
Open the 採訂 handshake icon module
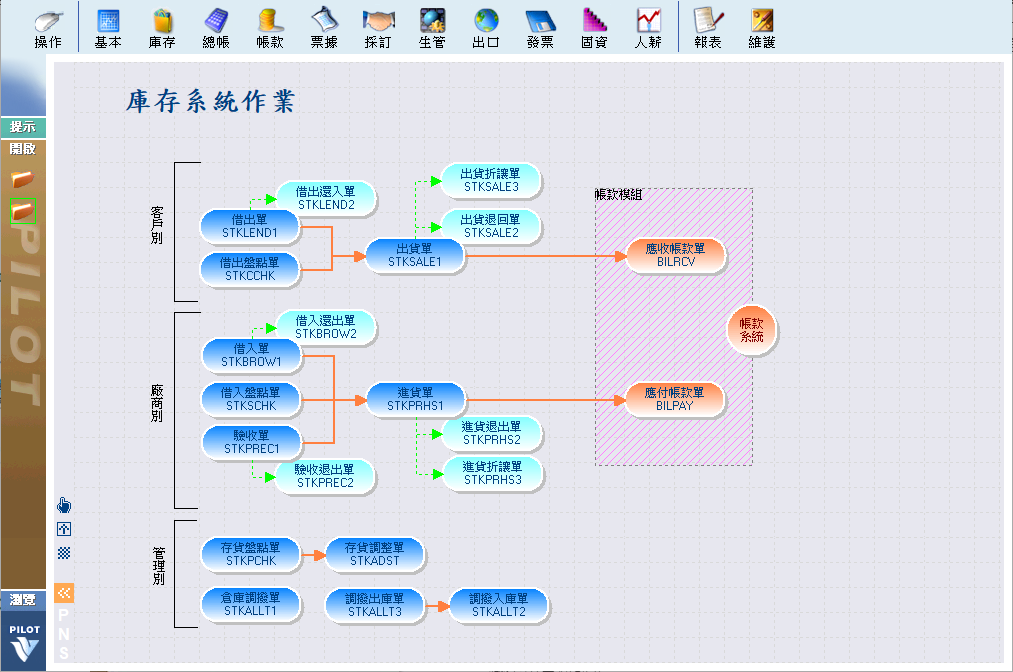(378, 28)
